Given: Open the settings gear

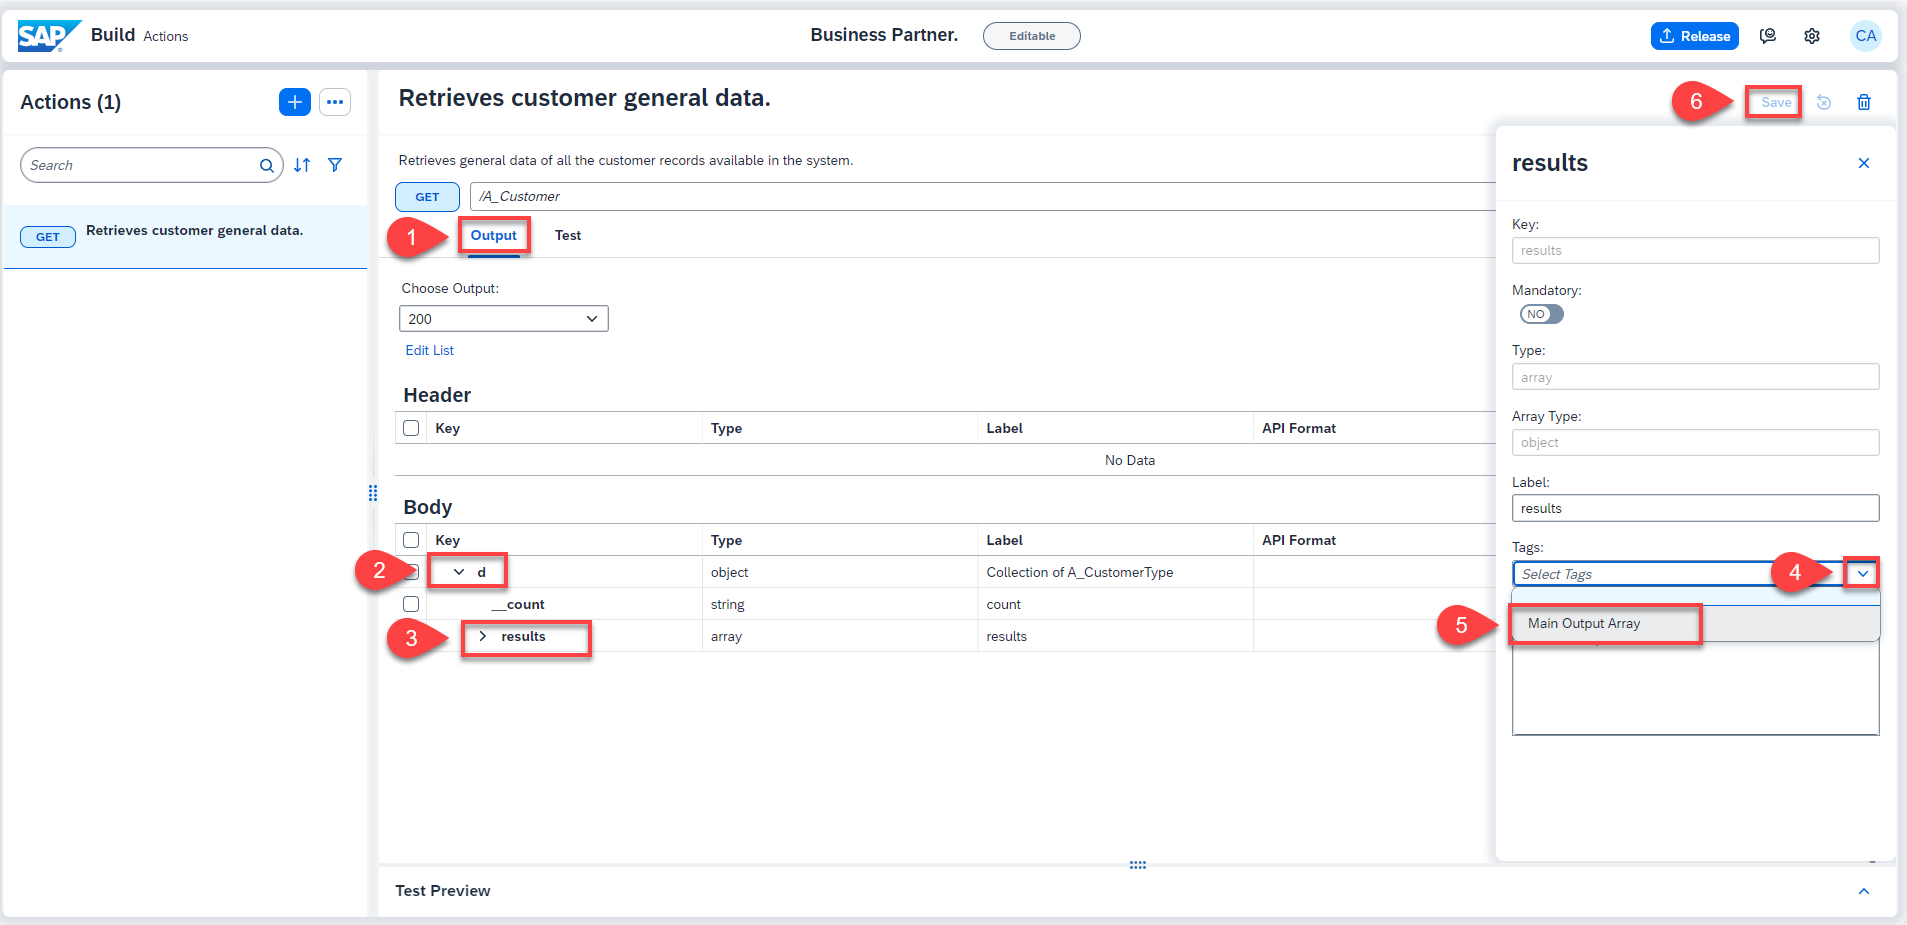Looking at the screenshot, I should (x=1812, y=36).
